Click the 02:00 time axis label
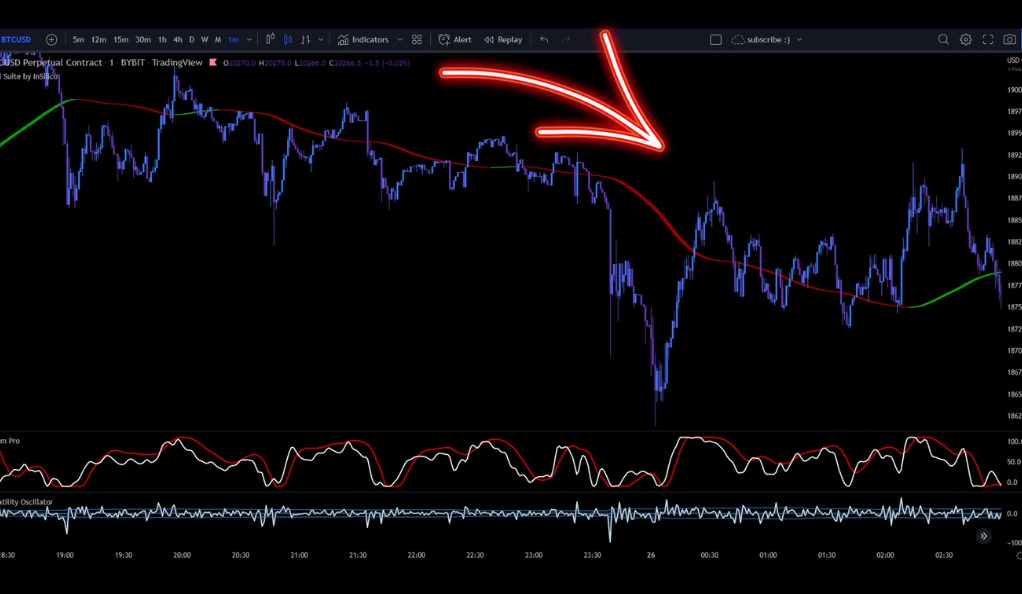Screen dimensions: 1022x594 pos(885,555)
